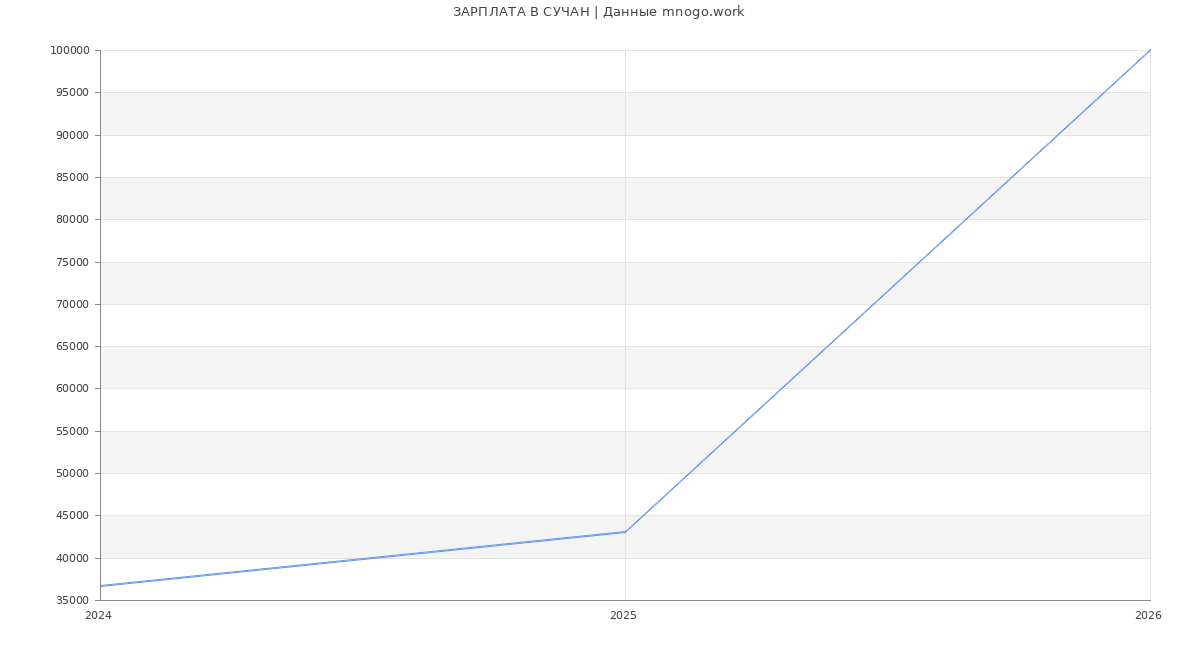Viewport: 1200px width, 650px height.
Task: Click the 65000 y-axis label
Action: pos(72,347)
